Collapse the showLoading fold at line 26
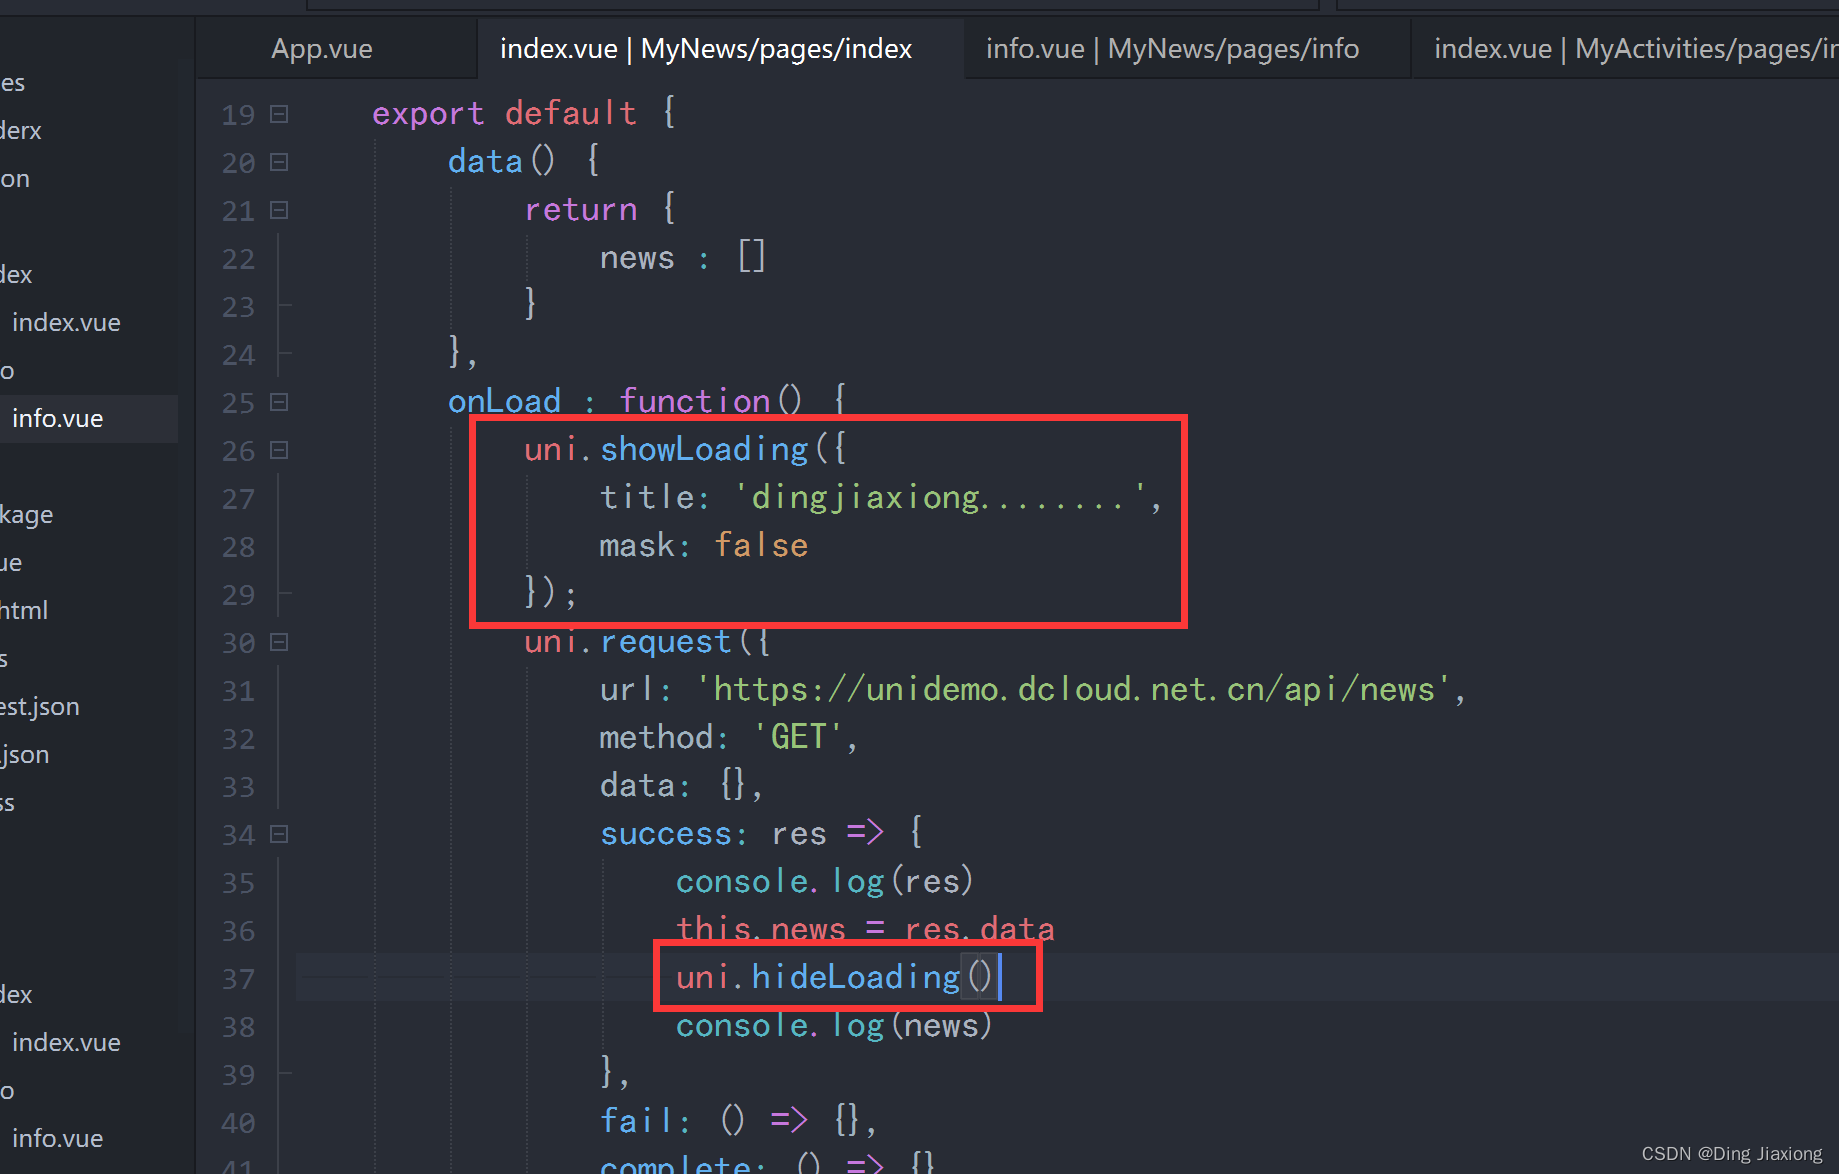Screen dimensions: 1839x1174 tap(280, 450)
